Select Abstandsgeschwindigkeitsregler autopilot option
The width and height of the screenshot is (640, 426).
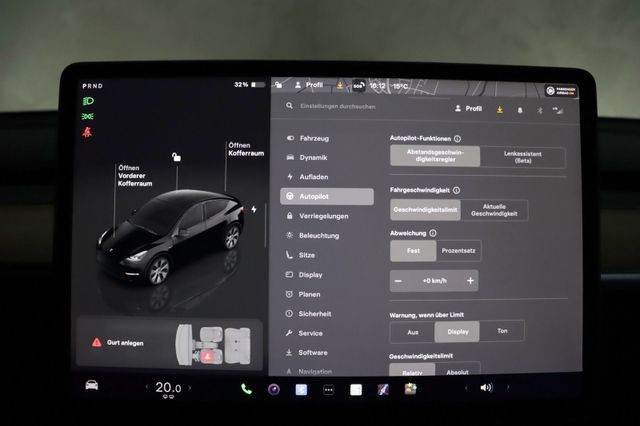point(434,157)
